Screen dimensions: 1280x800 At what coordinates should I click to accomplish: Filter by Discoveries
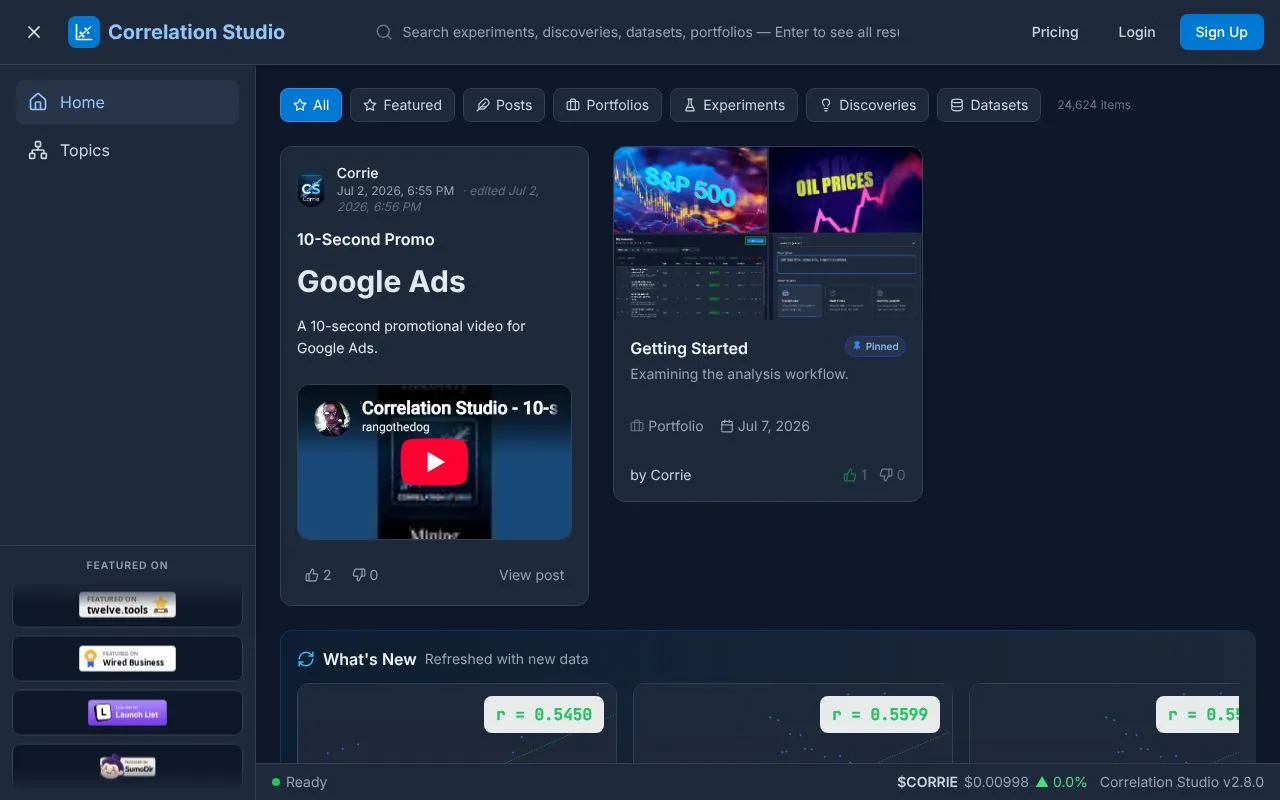(x=868, y=105)
